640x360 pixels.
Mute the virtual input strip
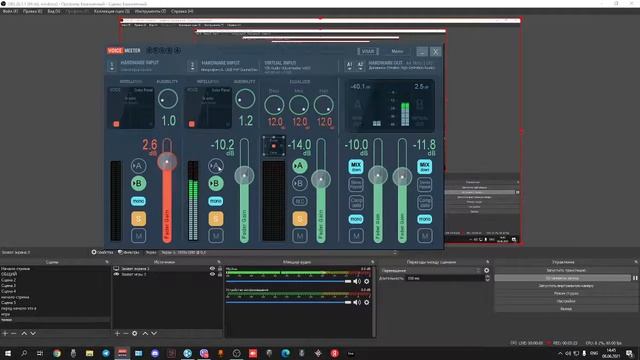point(300,236)
